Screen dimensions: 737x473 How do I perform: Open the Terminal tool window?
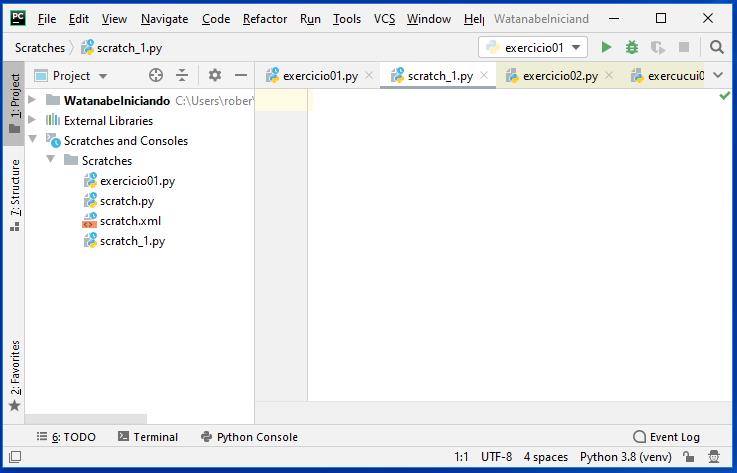(x=147, y=437)
